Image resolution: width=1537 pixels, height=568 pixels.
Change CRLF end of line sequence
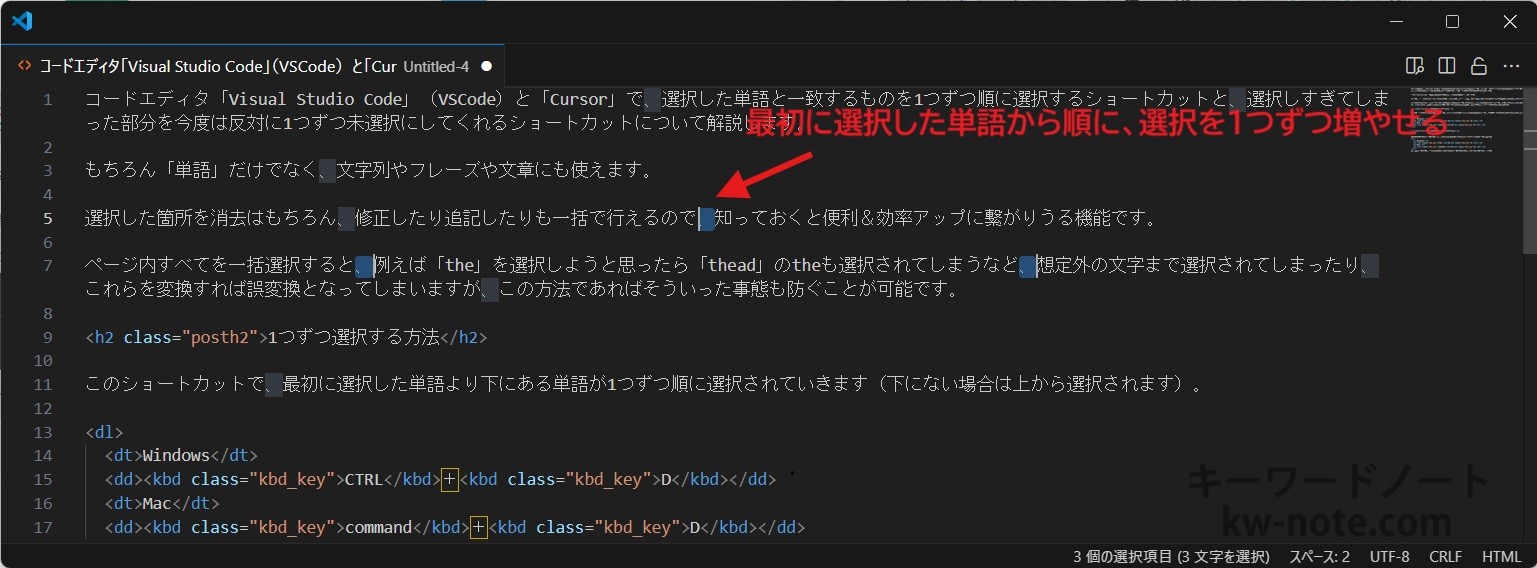pyautogui.click(x=1445, y=556)
